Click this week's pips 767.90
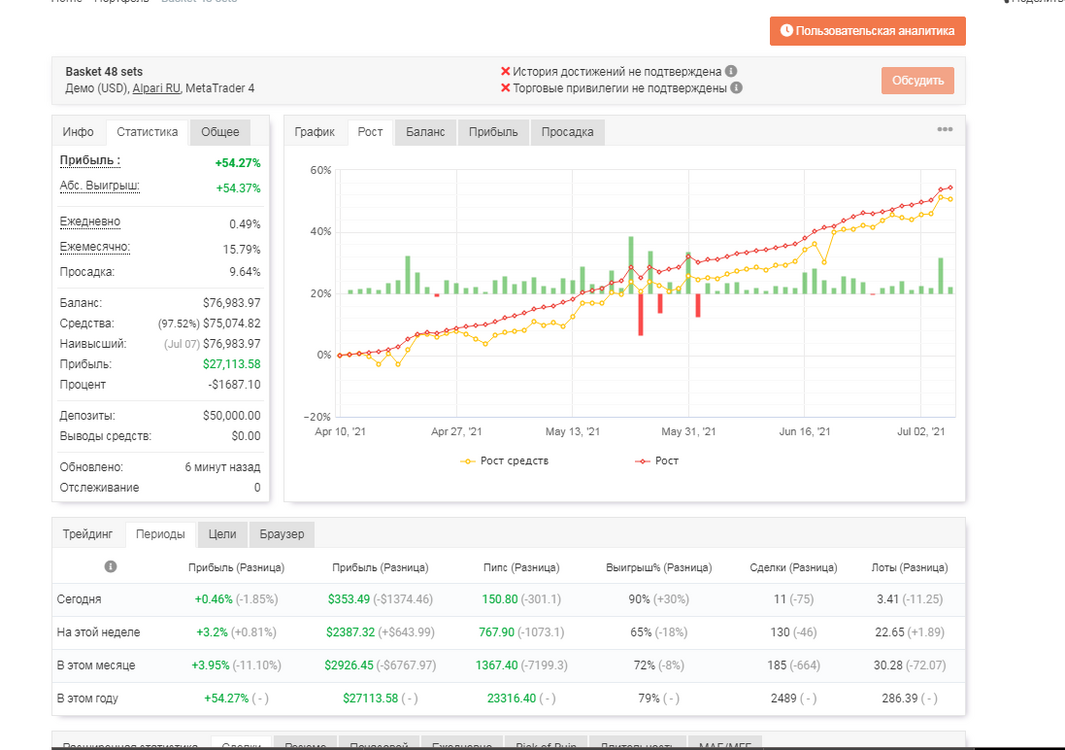The image size is (1065, 750). coord(497,632)
